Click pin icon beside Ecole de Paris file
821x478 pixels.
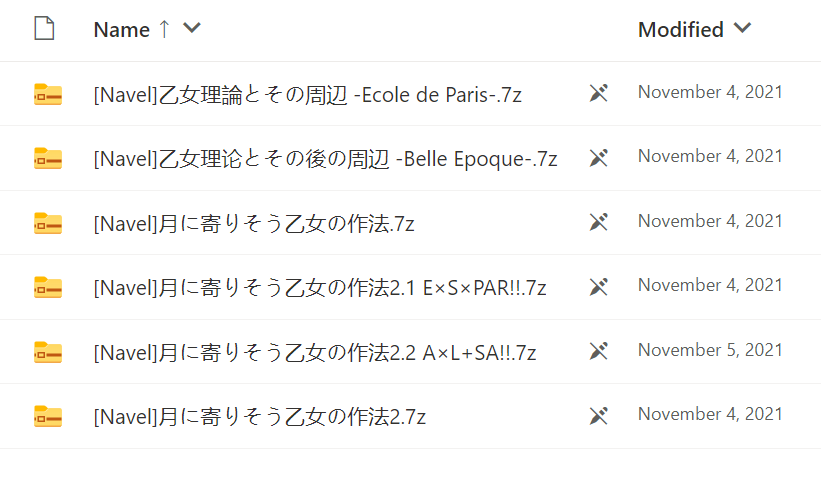click(598, 94)
